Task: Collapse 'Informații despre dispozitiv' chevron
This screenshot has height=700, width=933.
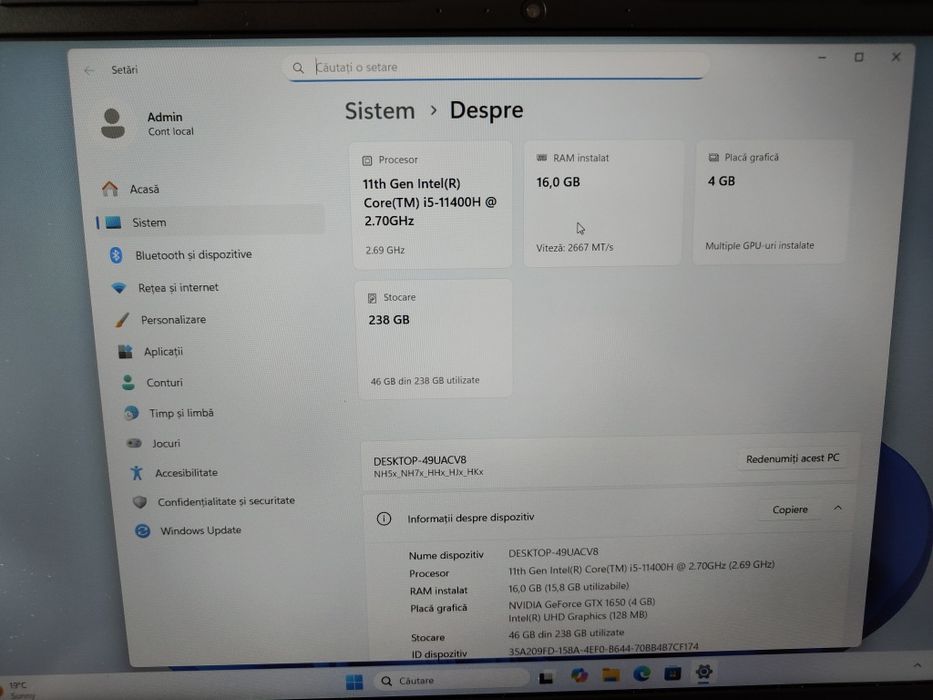Action: (x=838, y=508)
